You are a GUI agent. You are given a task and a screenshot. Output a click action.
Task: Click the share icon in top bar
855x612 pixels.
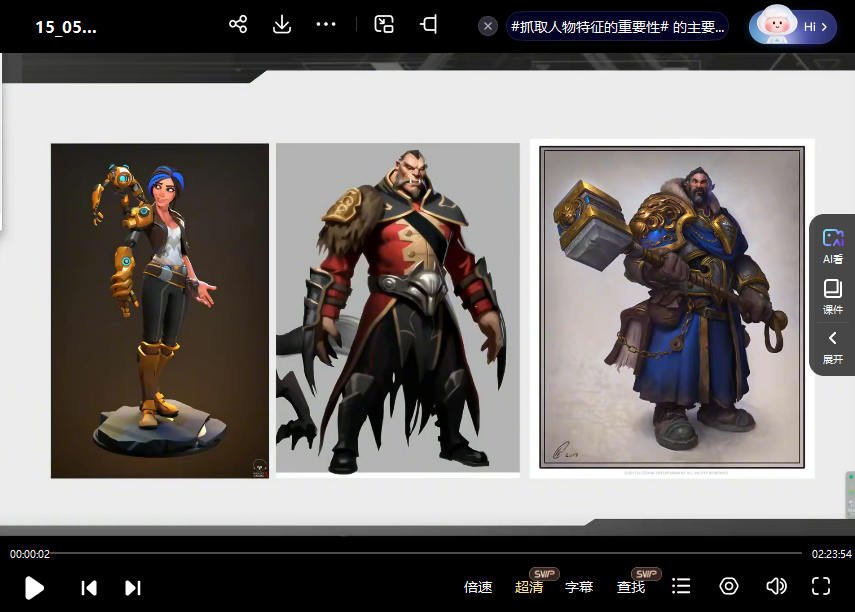[x=238, y=25]
